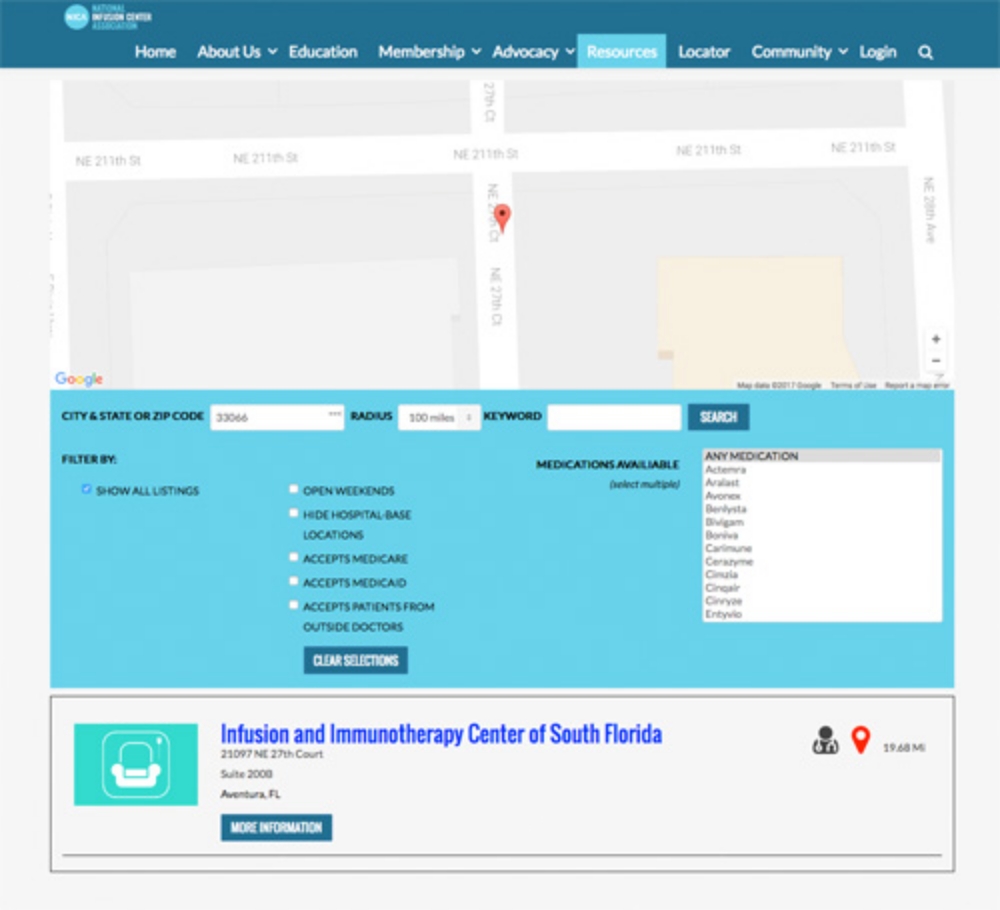Expand the Community menu chevron
The width and height of the screenshot is (1000, 910).
(842, 52)
